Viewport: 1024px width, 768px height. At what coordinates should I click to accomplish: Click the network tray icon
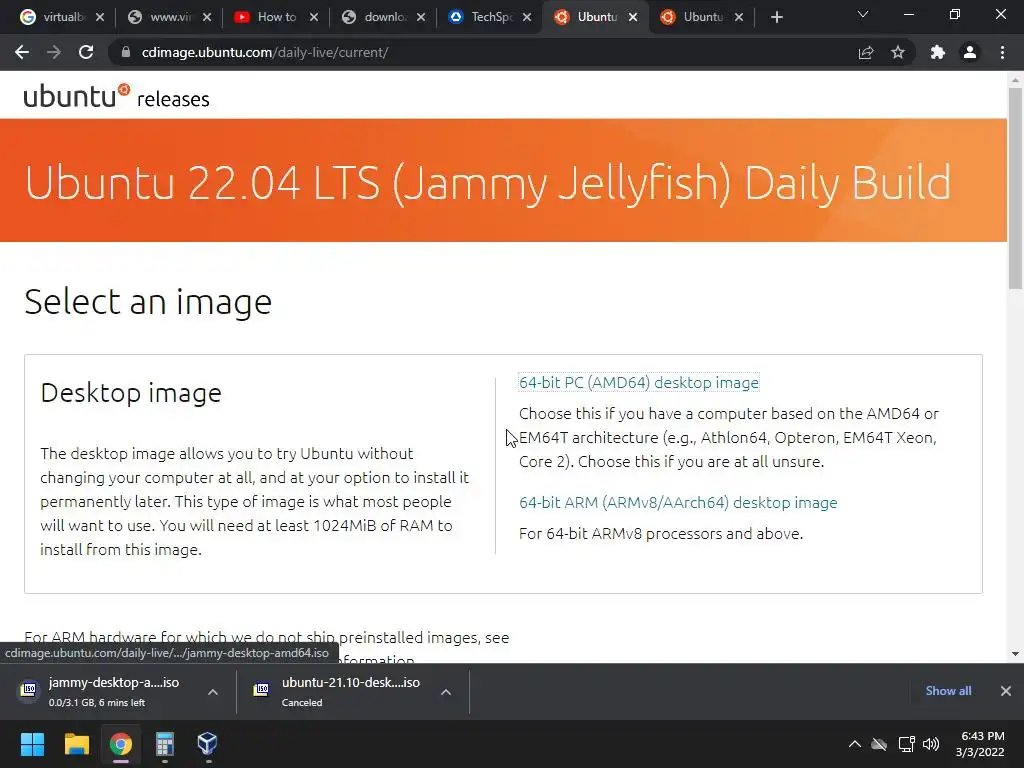(x=906, y=744)
